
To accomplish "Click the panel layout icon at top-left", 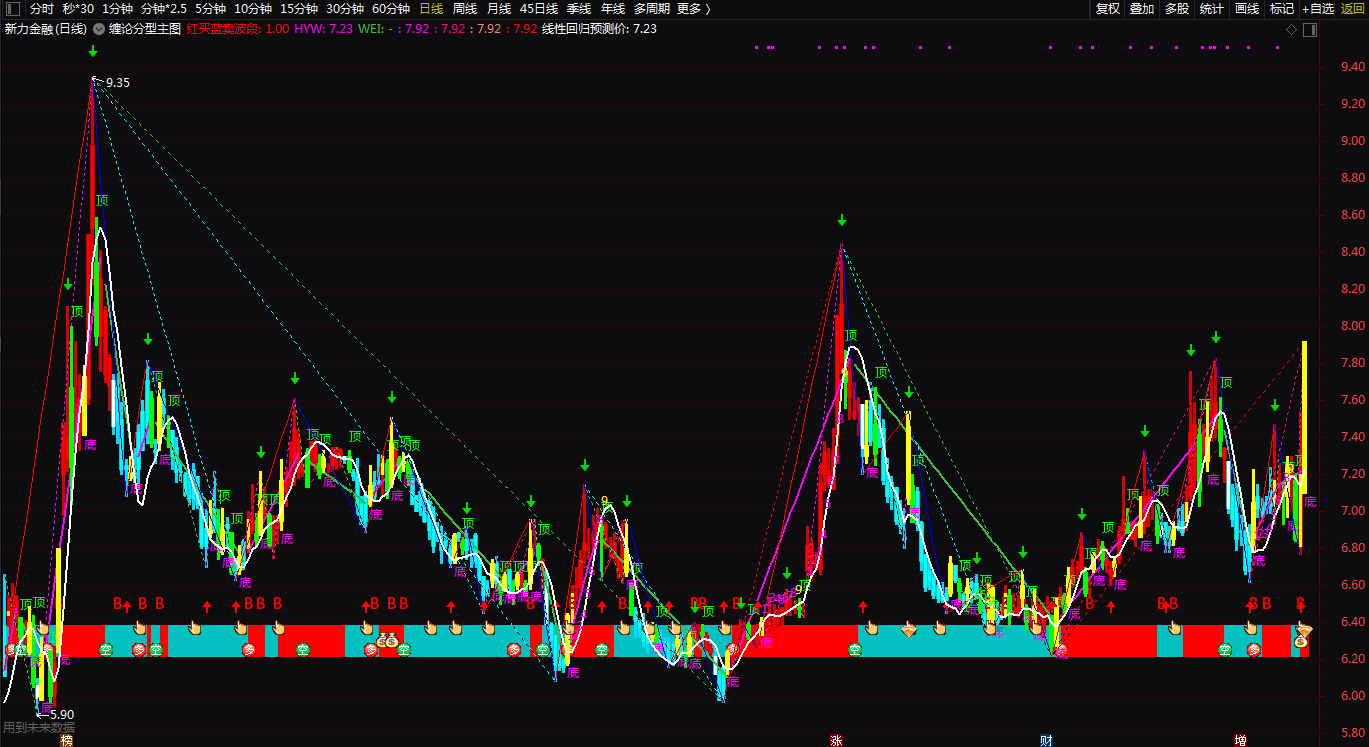I will point(12,9).
